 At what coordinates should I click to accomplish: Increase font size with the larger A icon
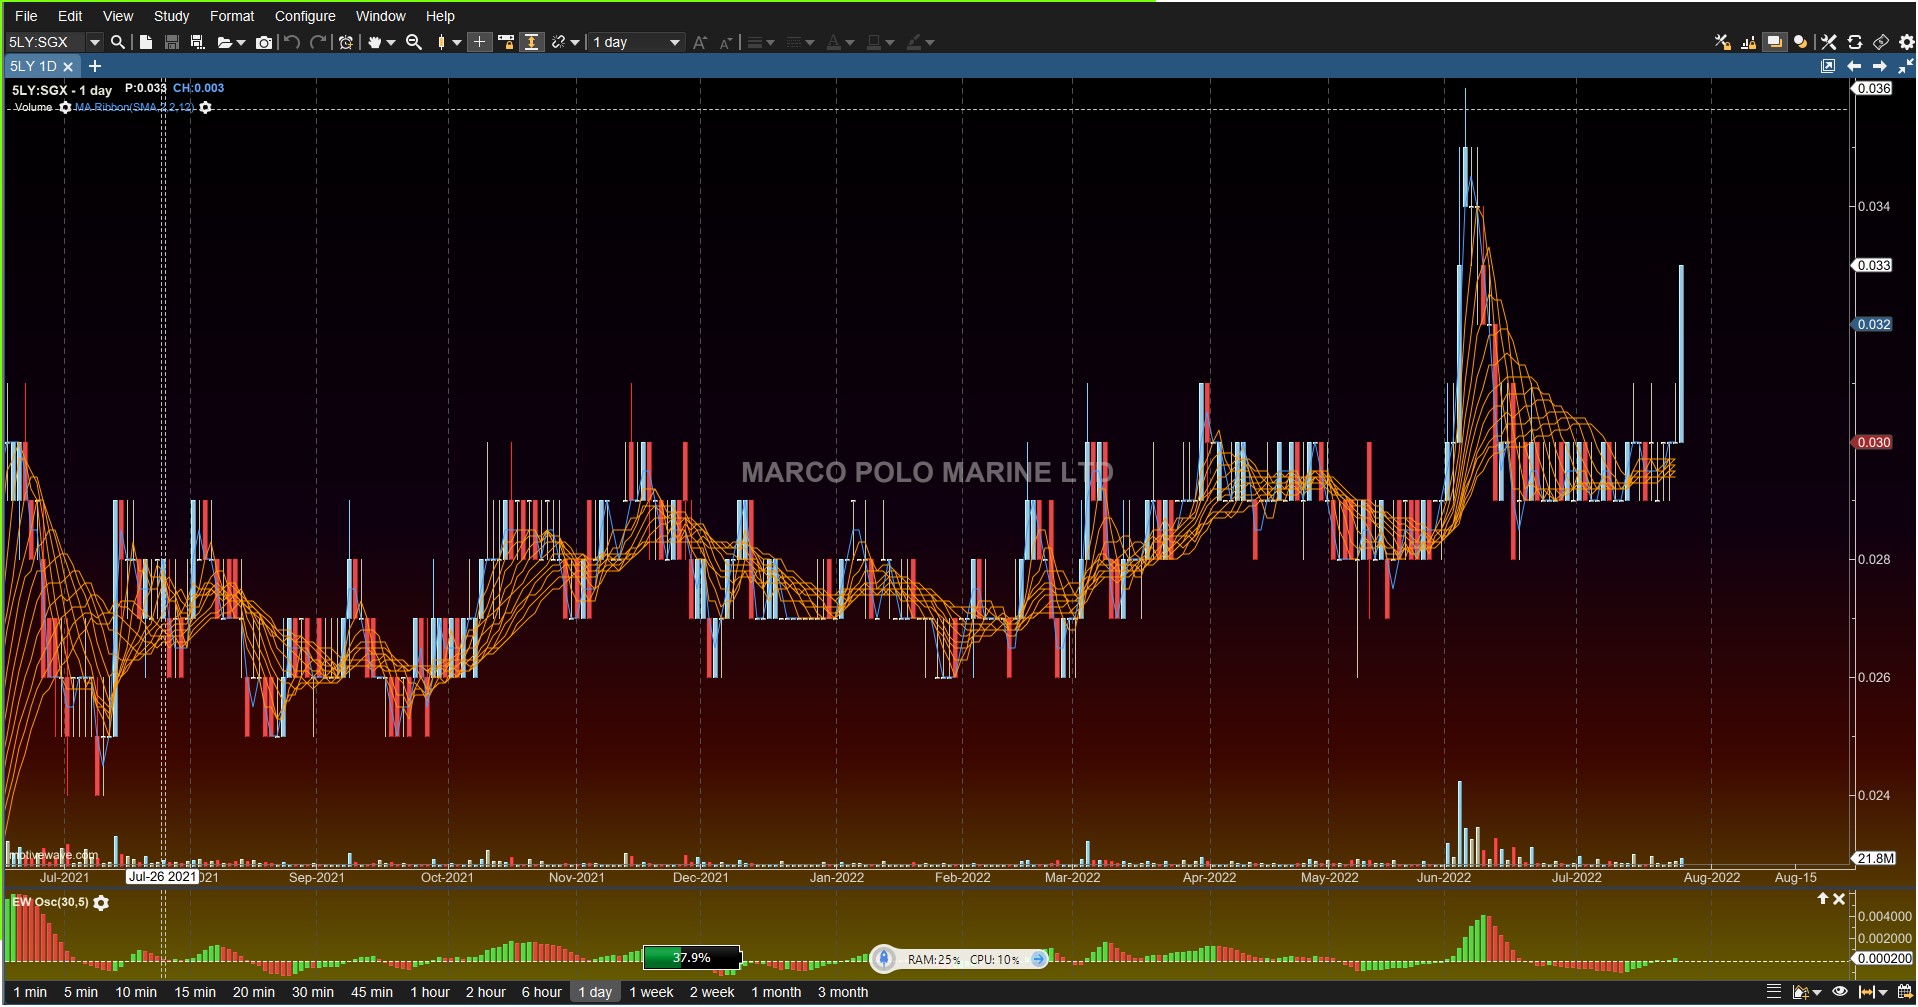[x=700, y=42]
